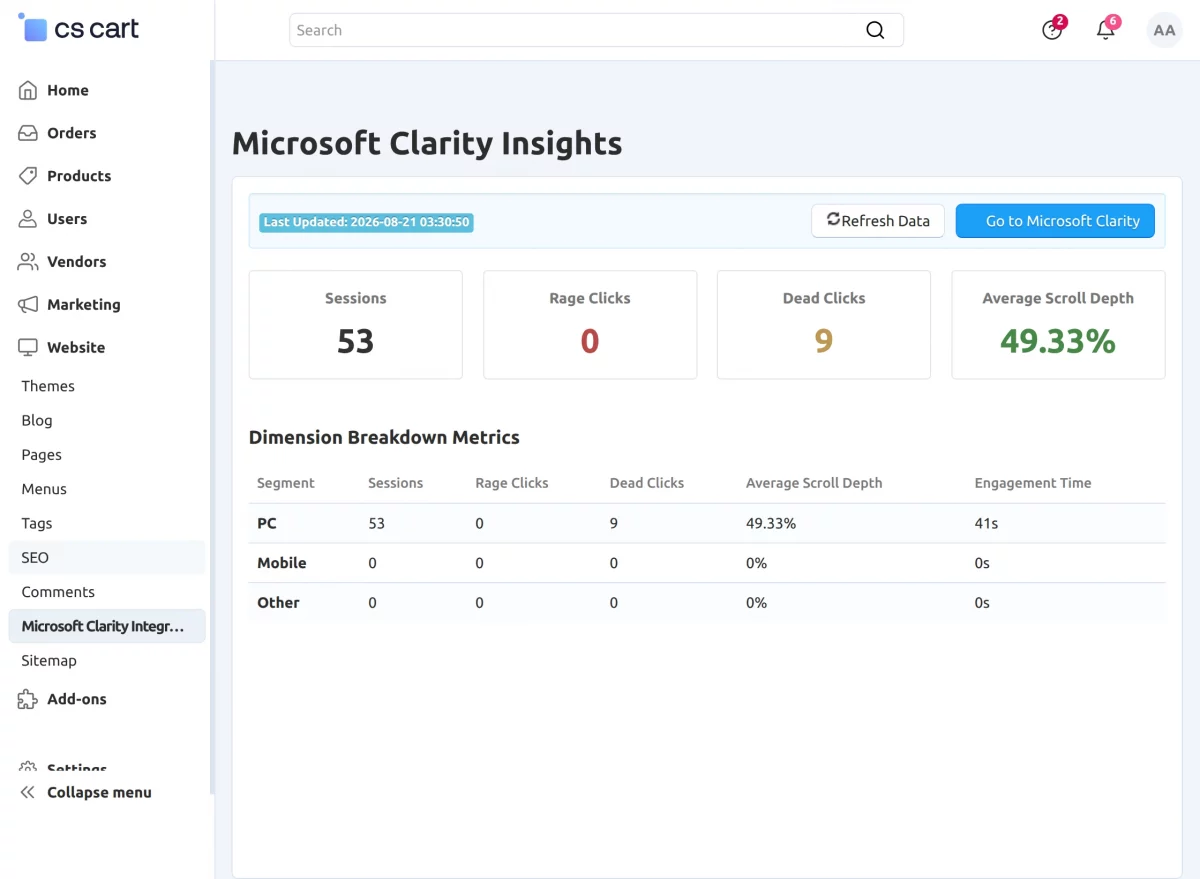The image size is (1200, 879).
Task: Click the 49.33% value in PC row
Action: (771, 523)
